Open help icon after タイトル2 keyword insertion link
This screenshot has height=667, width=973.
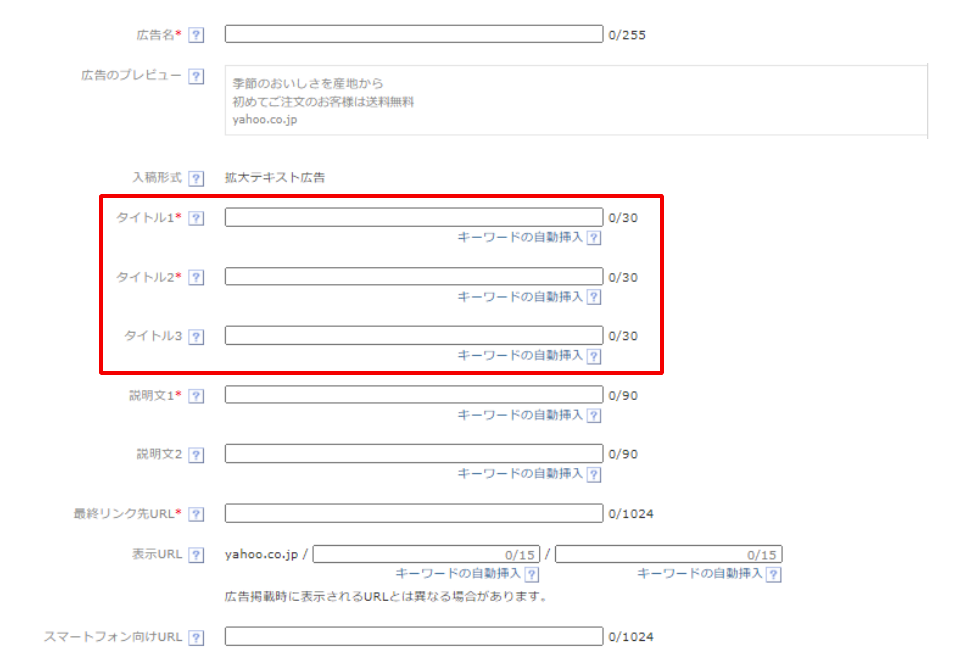pyautogui.click(x=594, y=297)
